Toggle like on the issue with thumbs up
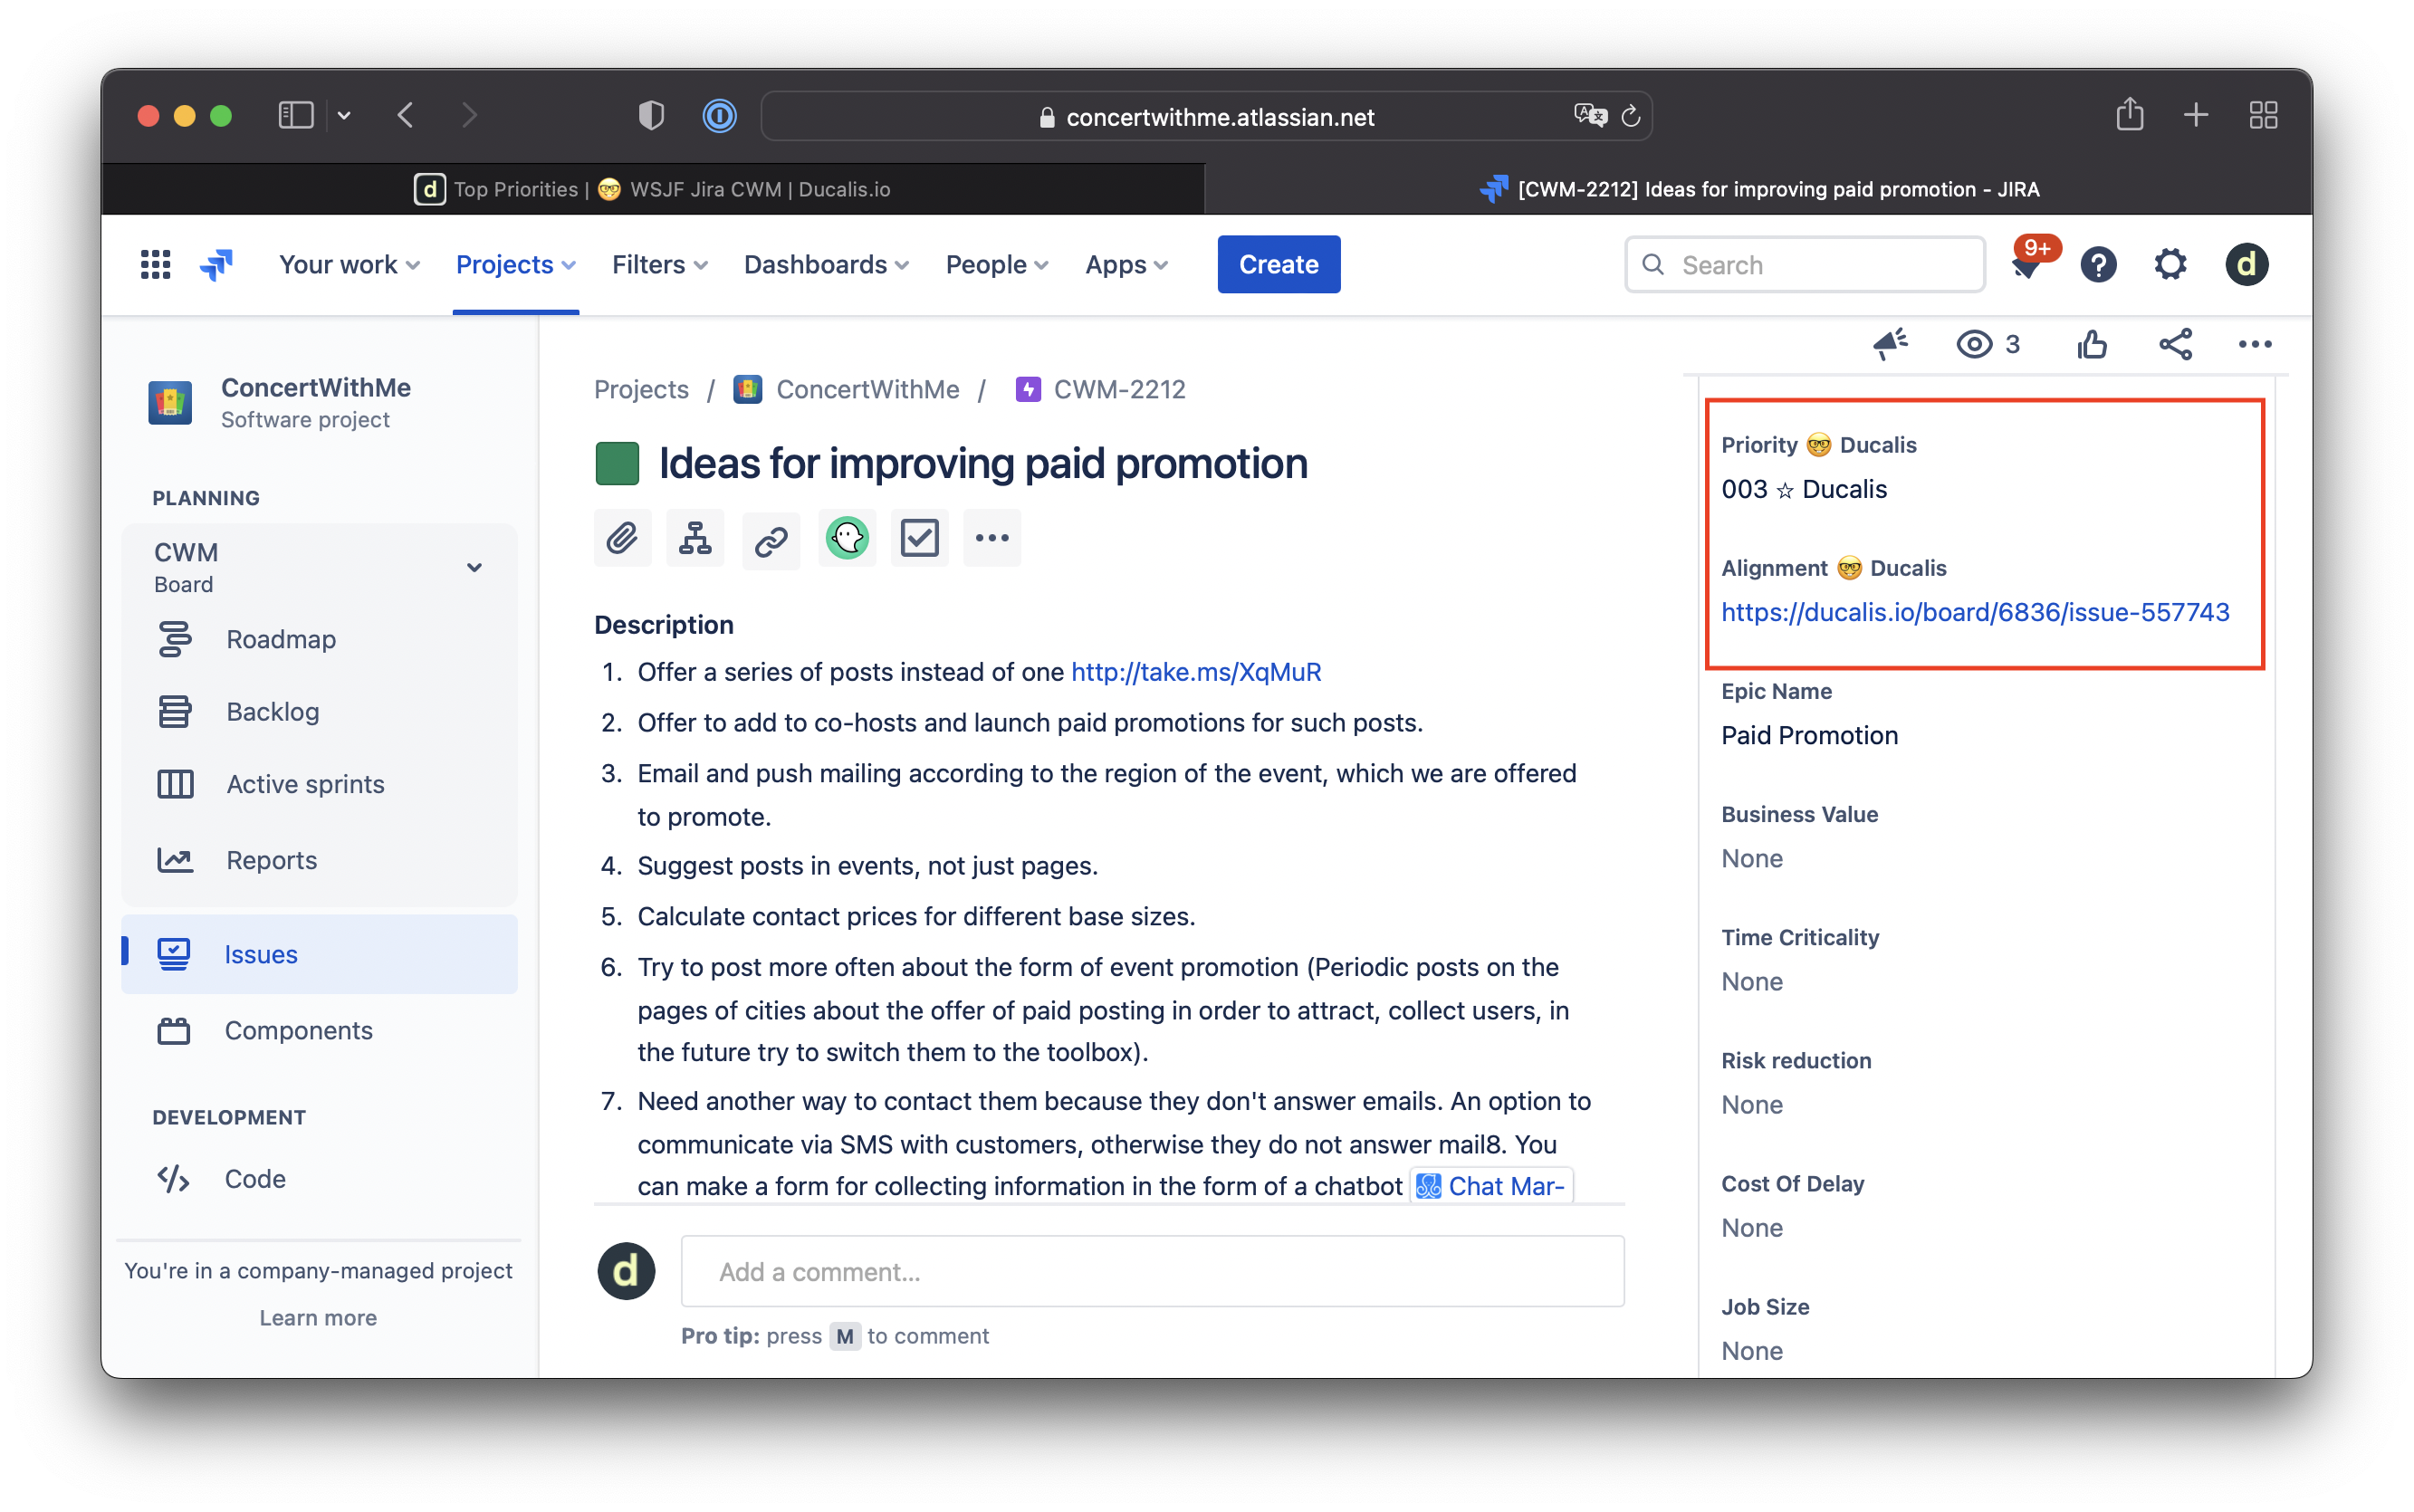This screenshot has height=1512, width=2414. [x=2093, y=344]
